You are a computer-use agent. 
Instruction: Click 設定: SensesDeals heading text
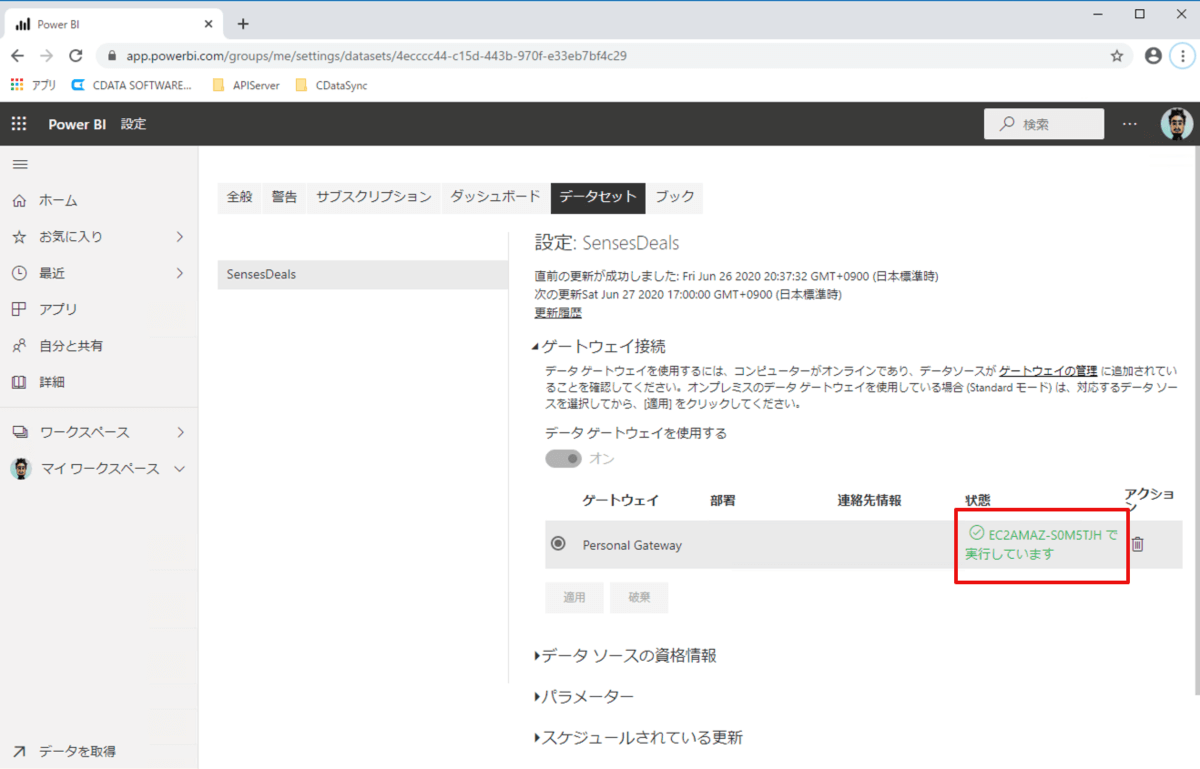click(607, 243)
